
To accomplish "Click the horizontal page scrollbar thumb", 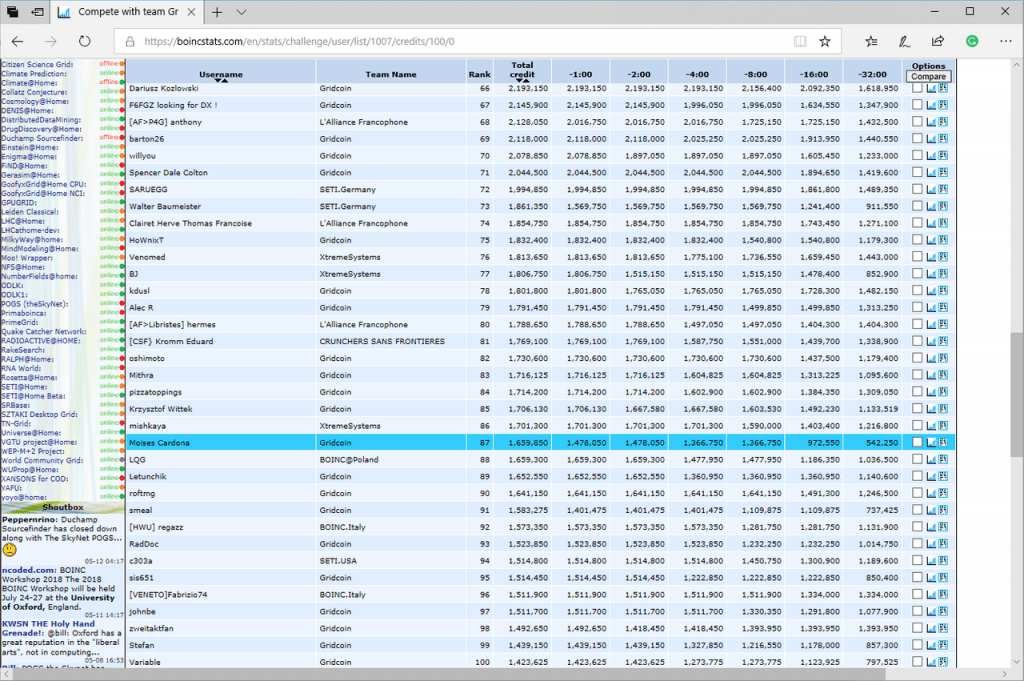I will coord(449,674).
